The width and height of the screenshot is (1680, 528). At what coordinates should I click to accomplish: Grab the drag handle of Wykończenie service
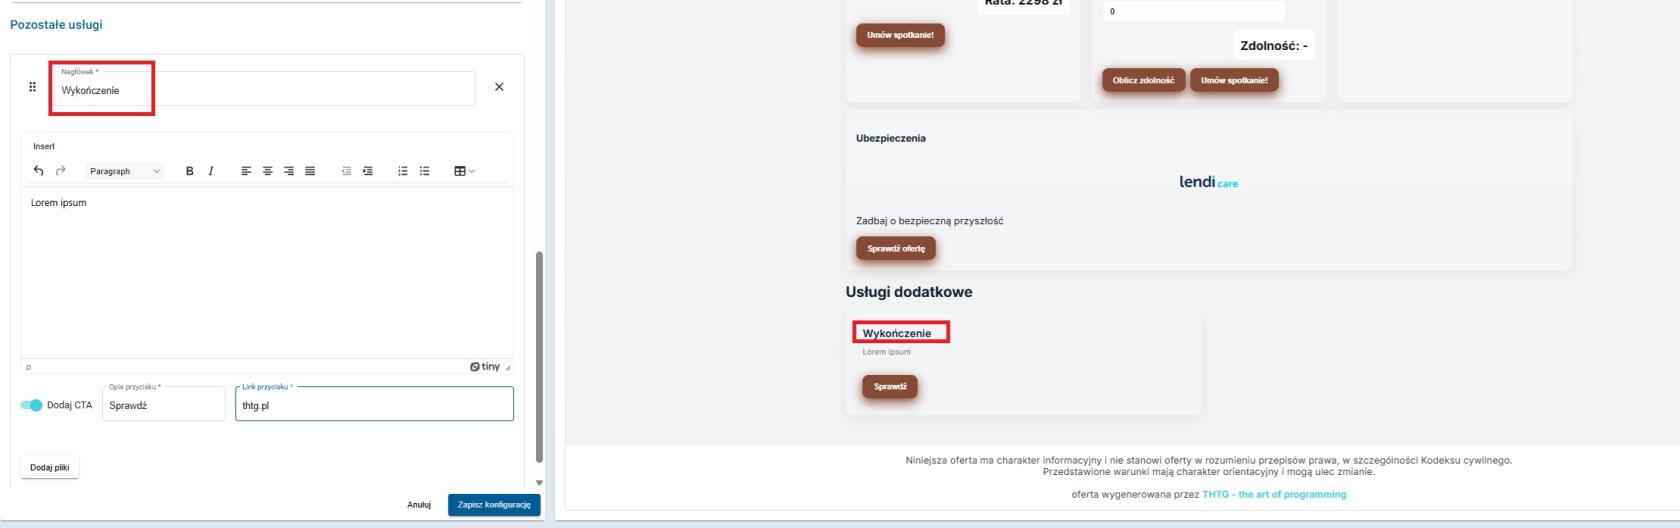[x=32, y=87]
